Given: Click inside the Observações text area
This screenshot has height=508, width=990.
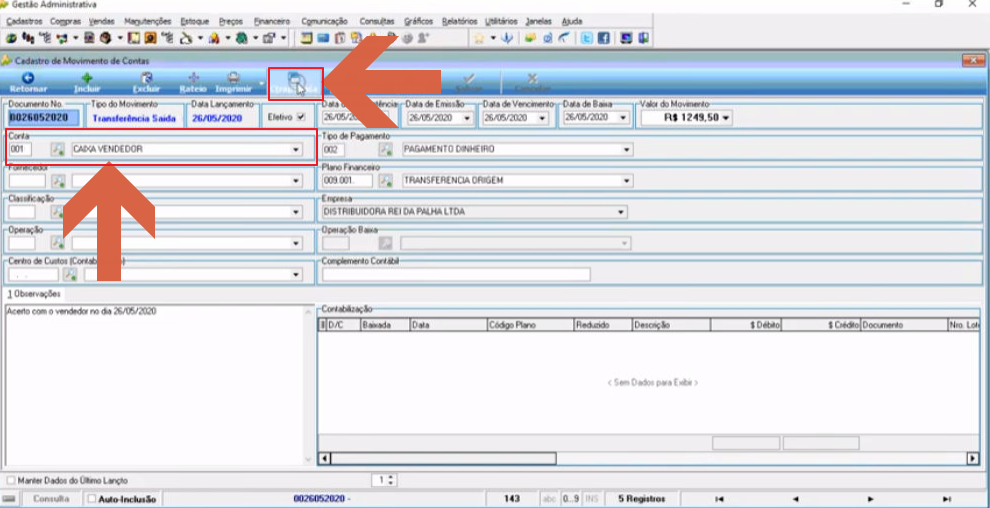Looking at the screenshot, I should 157,385.
